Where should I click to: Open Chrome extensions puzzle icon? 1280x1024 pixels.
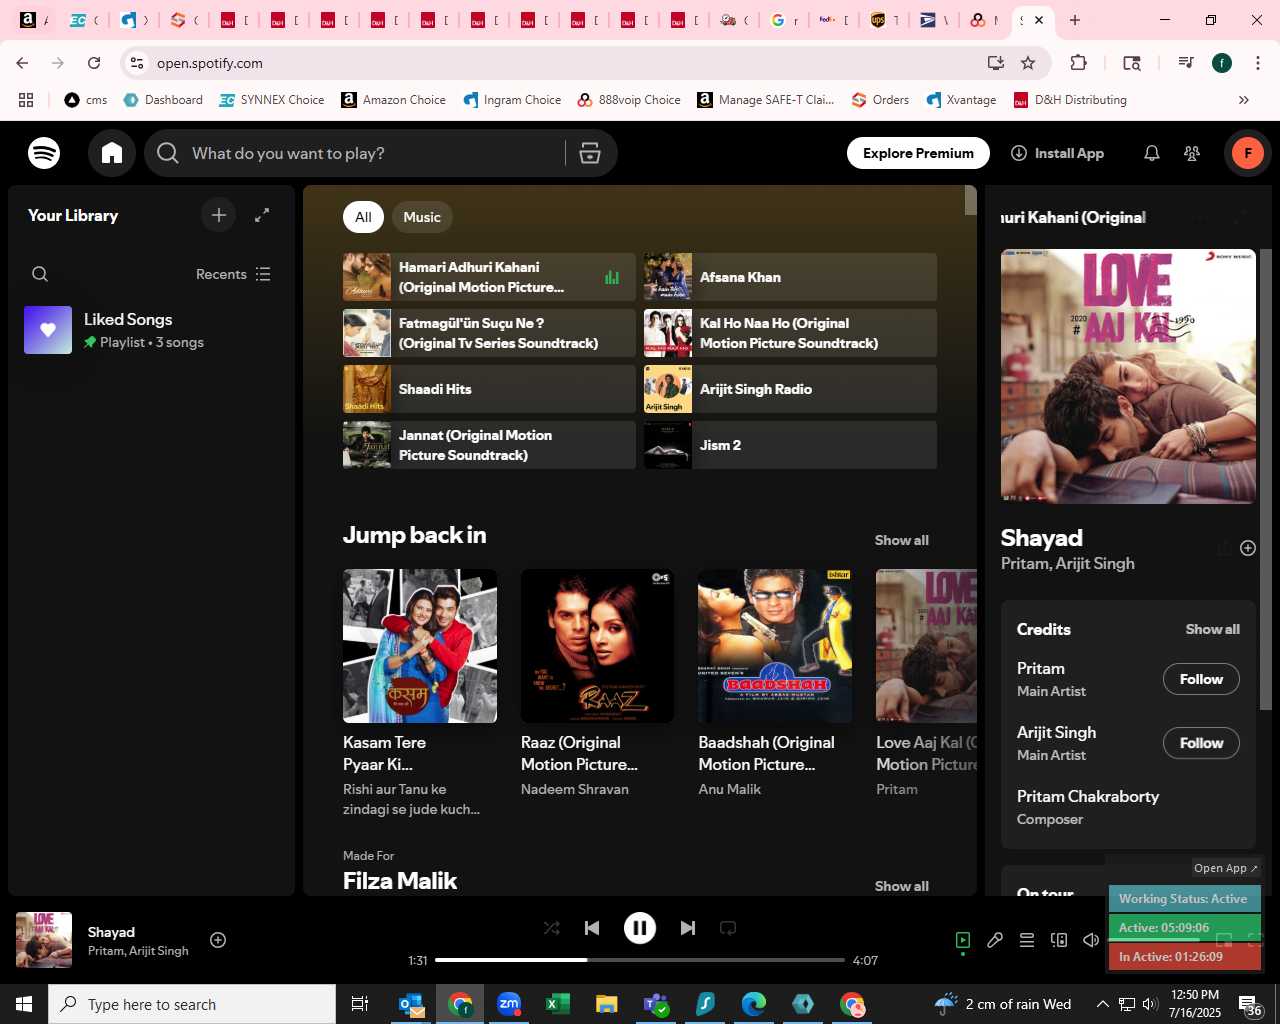[1078, 63]
